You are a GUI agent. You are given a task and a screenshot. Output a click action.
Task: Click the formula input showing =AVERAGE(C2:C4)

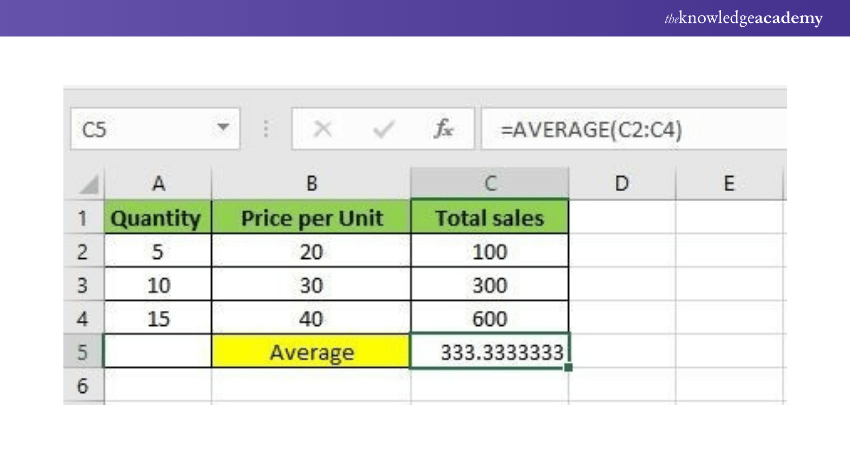(x=630, y=129)
